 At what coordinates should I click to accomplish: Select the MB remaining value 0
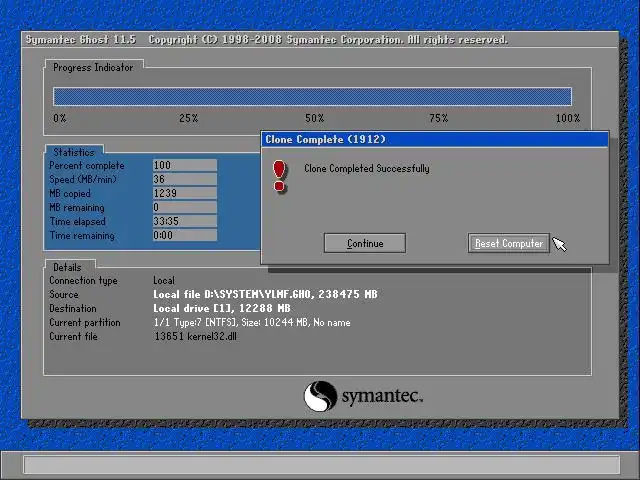(x=184, y=207)
